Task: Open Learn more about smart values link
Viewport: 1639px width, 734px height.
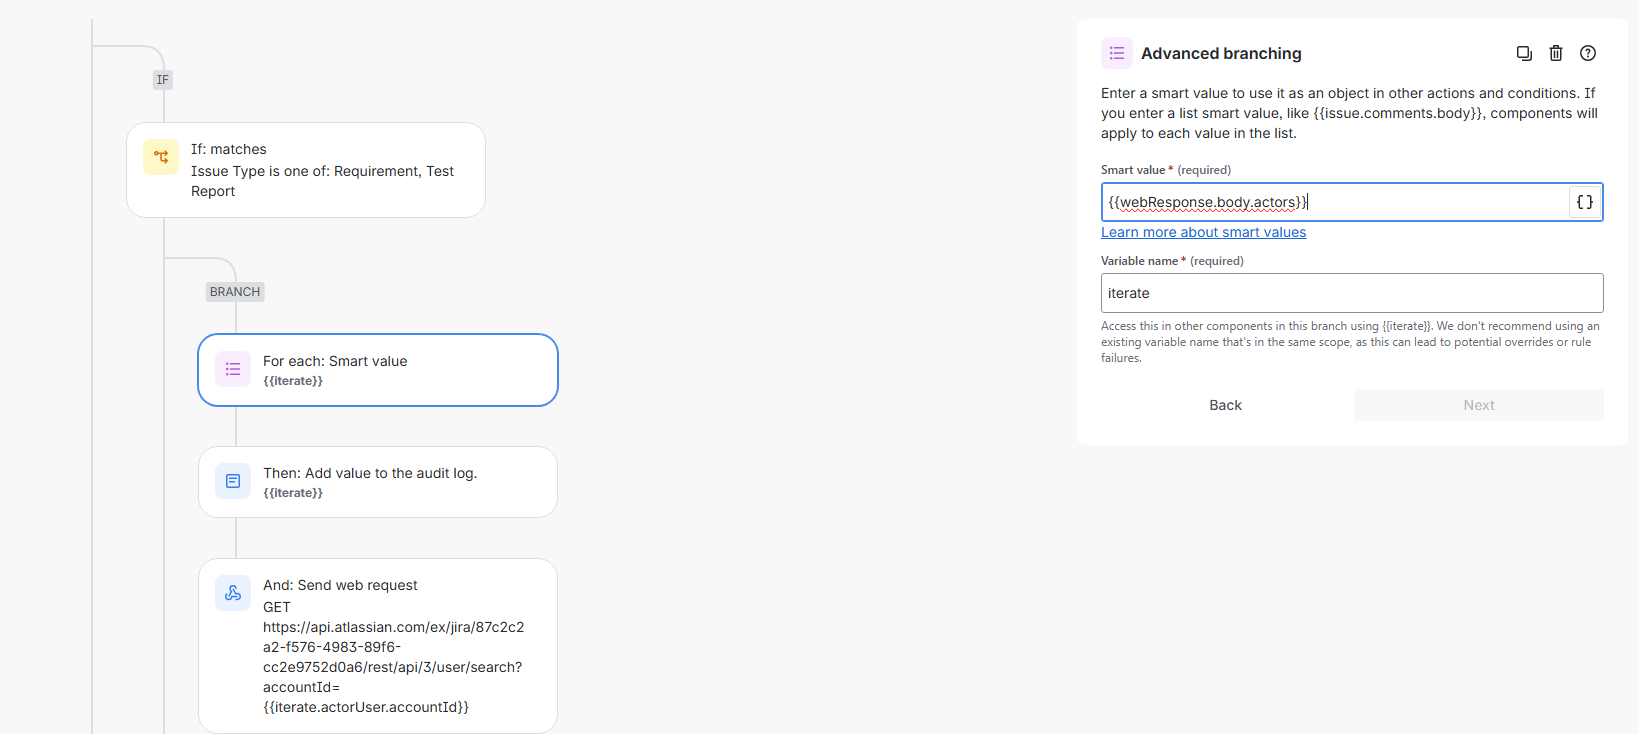Action: pos(1203,232)
